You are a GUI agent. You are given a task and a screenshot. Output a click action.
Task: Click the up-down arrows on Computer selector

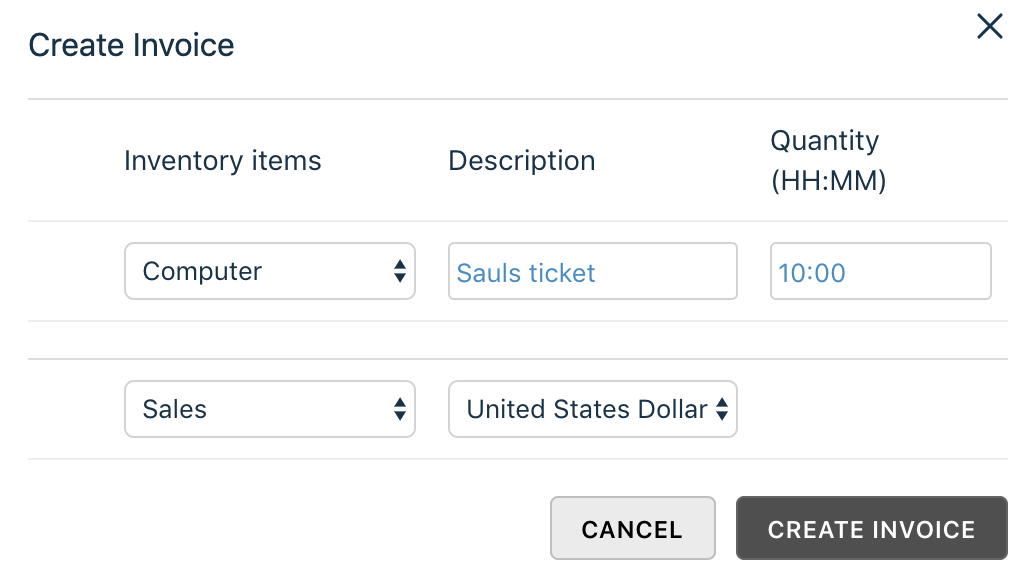click(x=400, y=271)
